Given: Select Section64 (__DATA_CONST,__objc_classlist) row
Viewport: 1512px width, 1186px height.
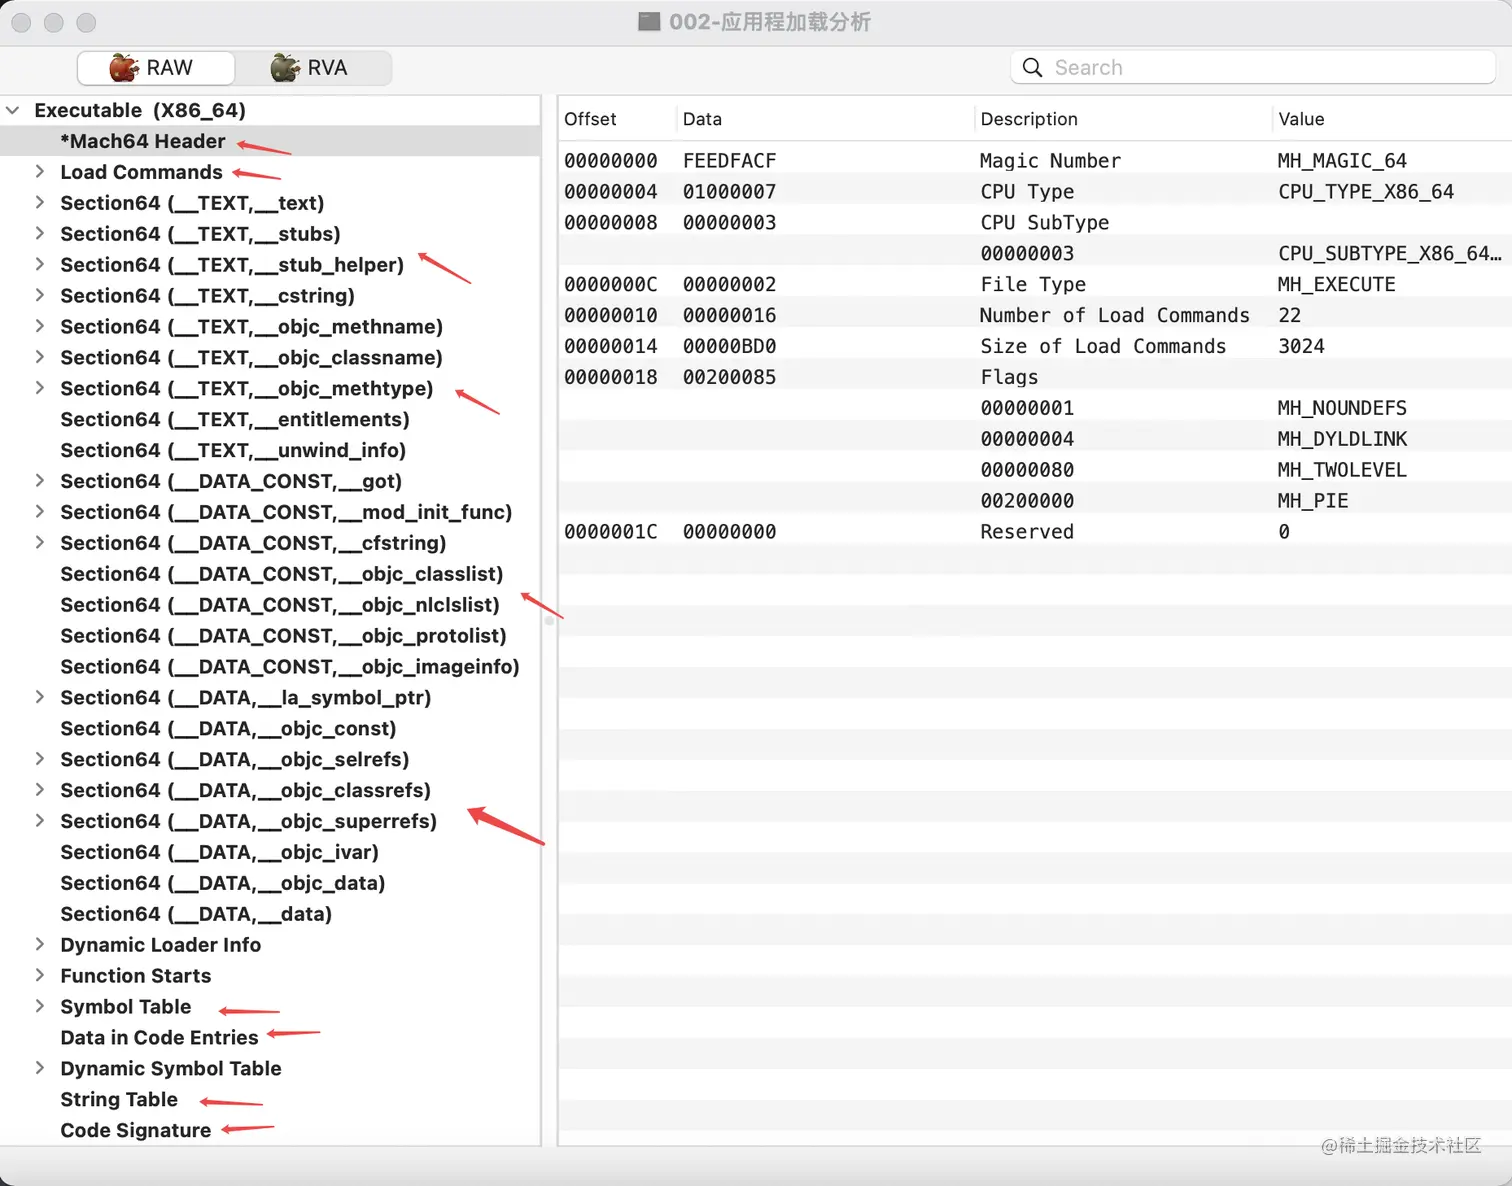Looking at the screenshot, I should click(270, 575).
